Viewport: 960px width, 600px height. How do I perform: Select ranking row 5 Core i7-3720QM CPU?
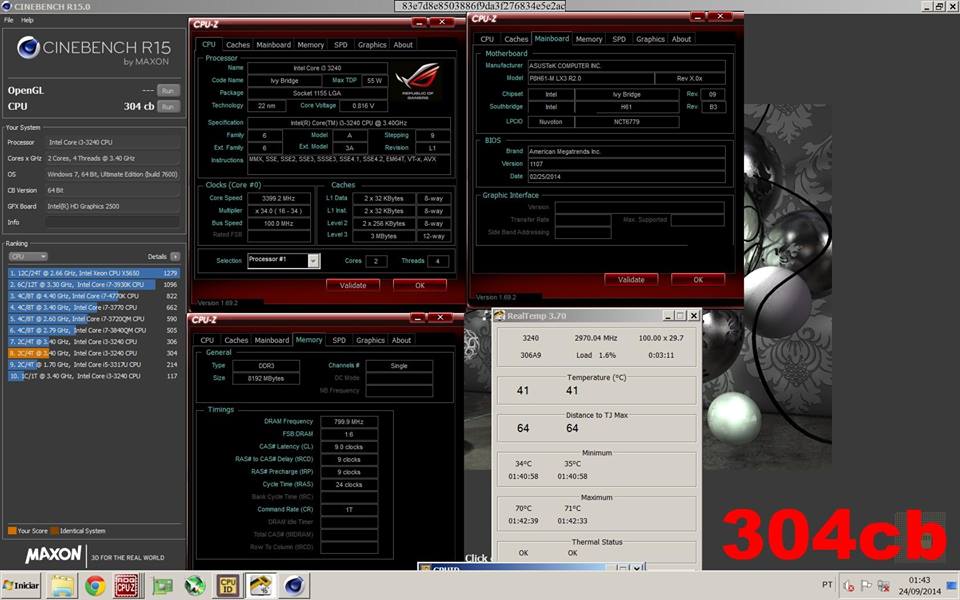[x=94, y=319]
